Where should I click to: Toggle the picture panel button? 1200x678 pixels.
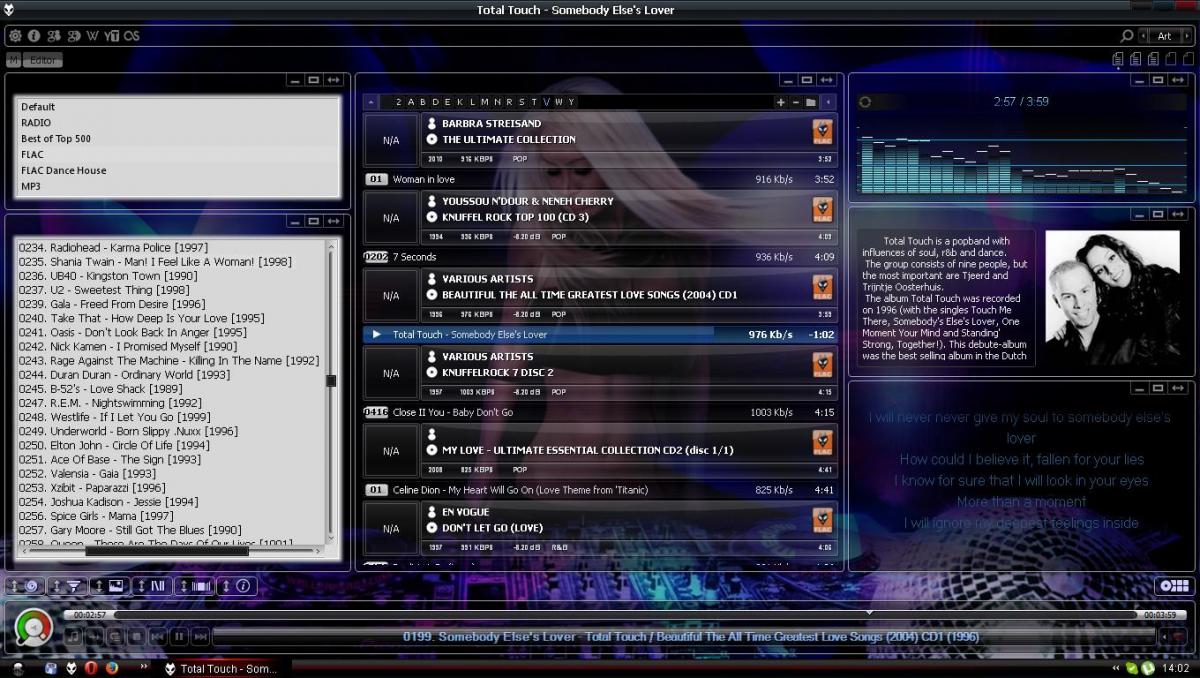[x=110, y=586]
